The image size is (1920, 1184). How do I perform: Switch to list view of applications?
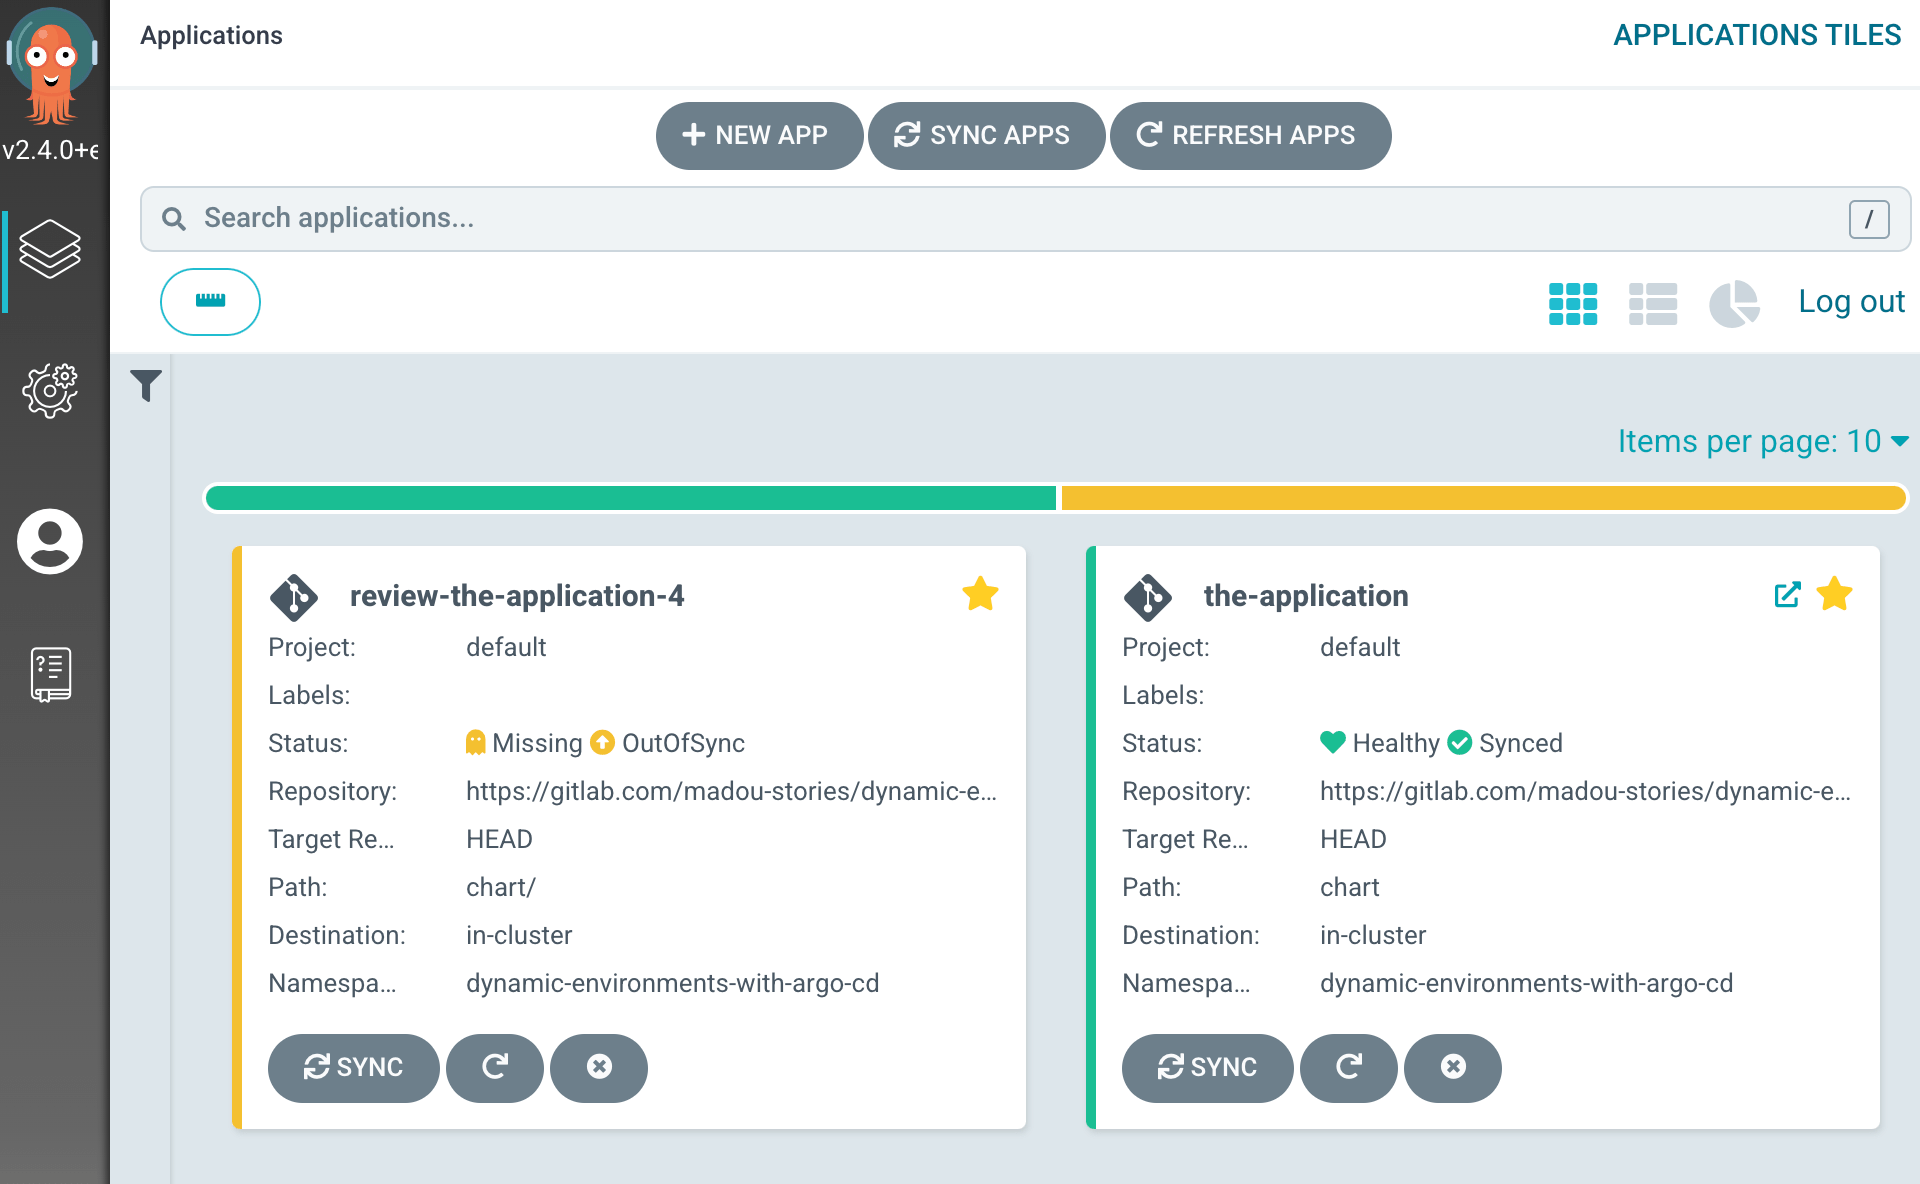(1652, 303)
